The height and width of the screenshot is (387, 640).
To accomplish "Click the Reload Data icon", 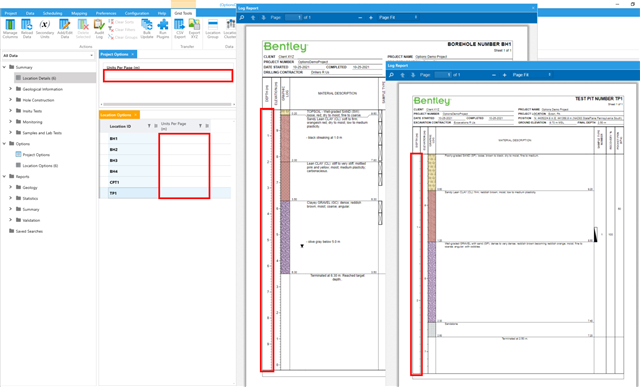I will 27,29.
